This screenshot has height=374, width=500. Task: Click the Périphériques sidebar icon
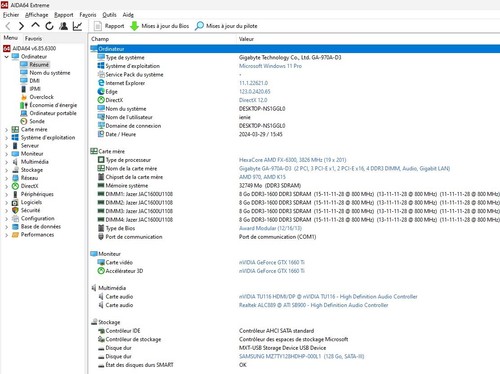tap(15, 194)
